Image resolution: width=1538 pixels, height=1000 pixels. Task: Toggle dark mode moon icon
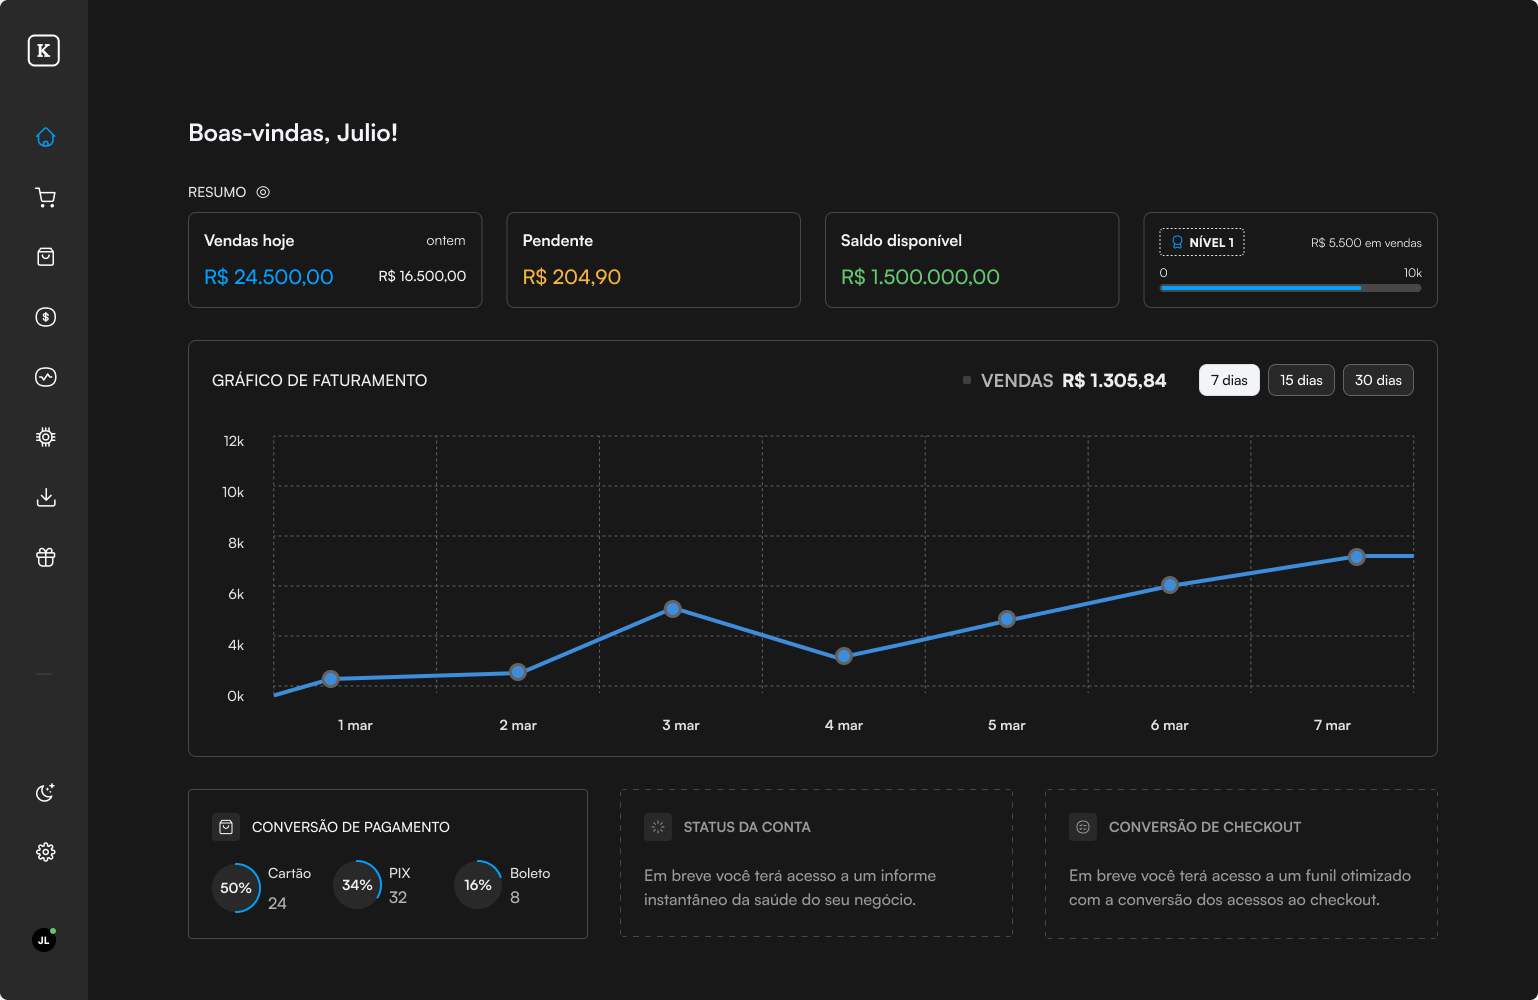click(45, 792)
